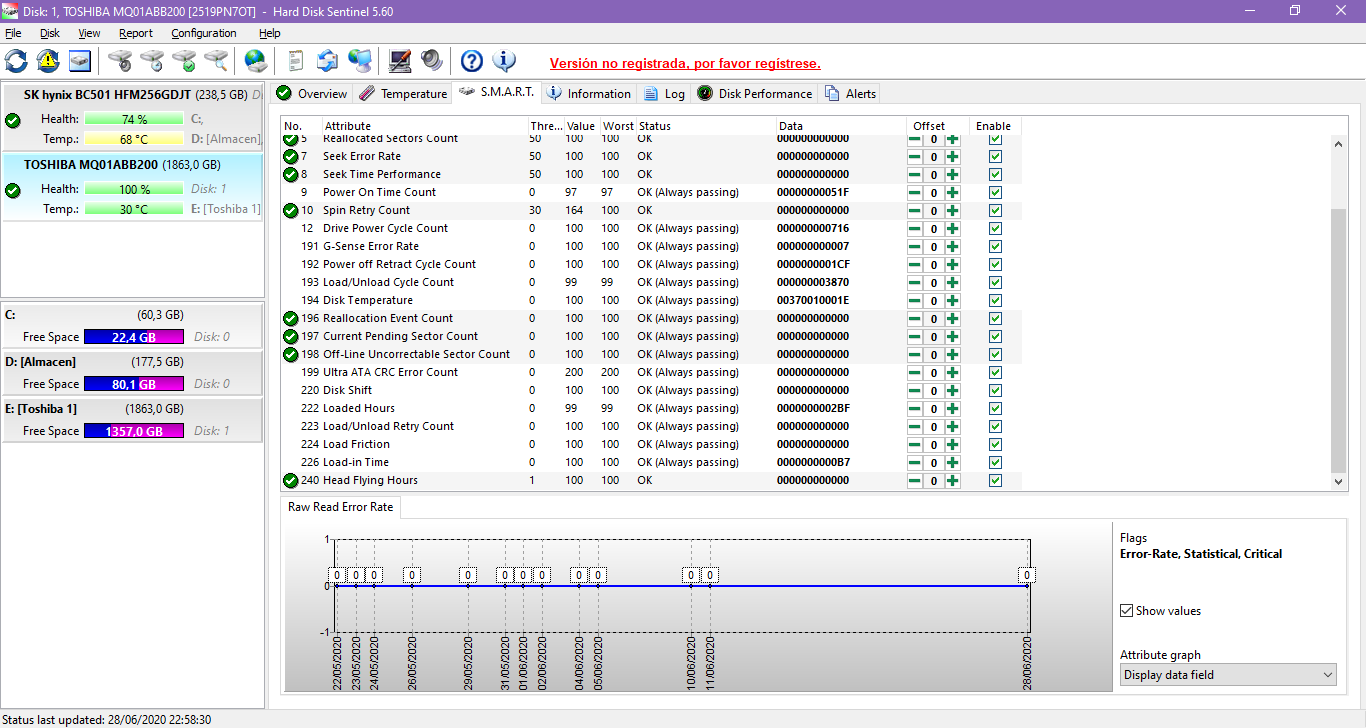Click the SK hynix 74 % health bar
Screen dimensions: 1366x728
point(134,119)
